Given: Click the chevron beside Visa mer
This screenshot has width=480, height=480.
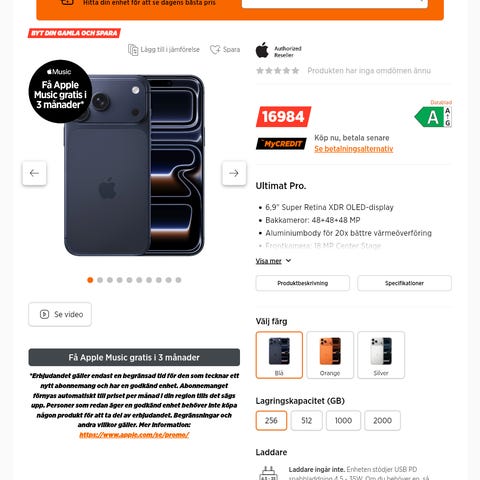Looking at the screenshot, I should tap(288, 261).
